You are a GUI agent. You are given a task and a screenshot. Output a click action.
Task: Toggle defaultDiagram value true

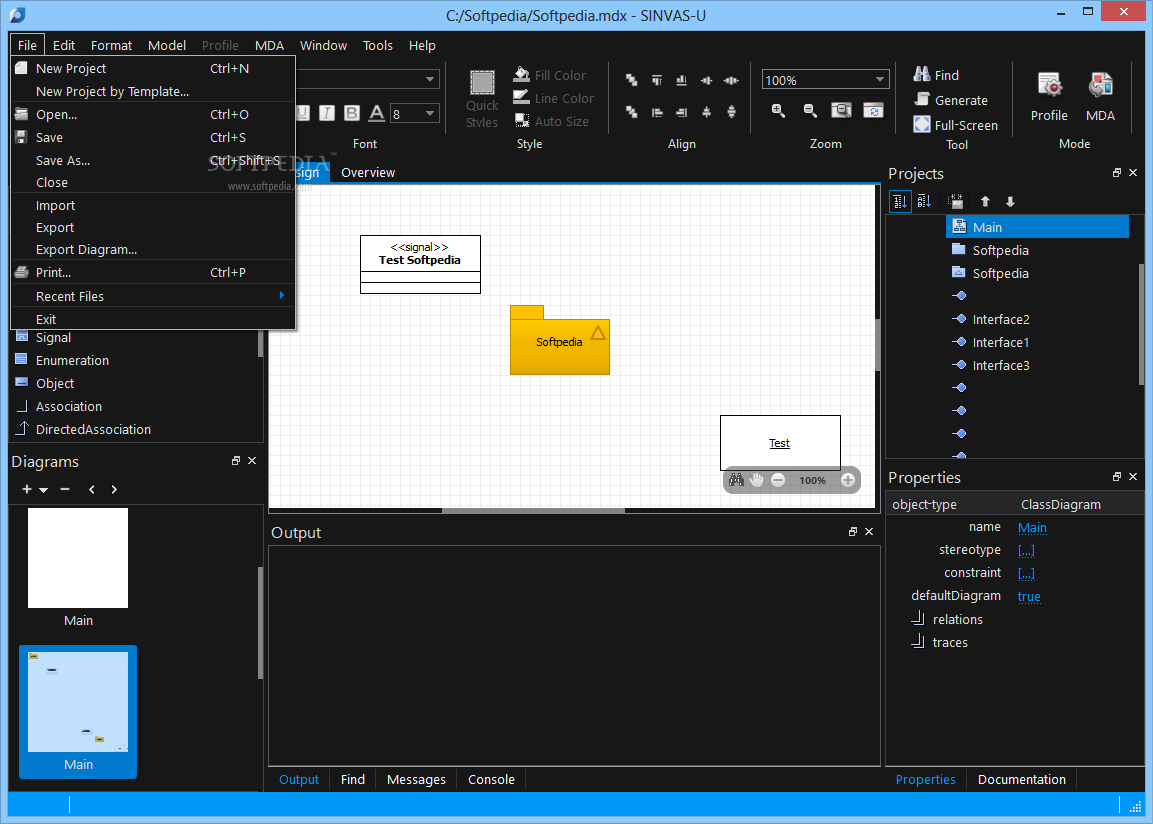(x=1029, y=596)
